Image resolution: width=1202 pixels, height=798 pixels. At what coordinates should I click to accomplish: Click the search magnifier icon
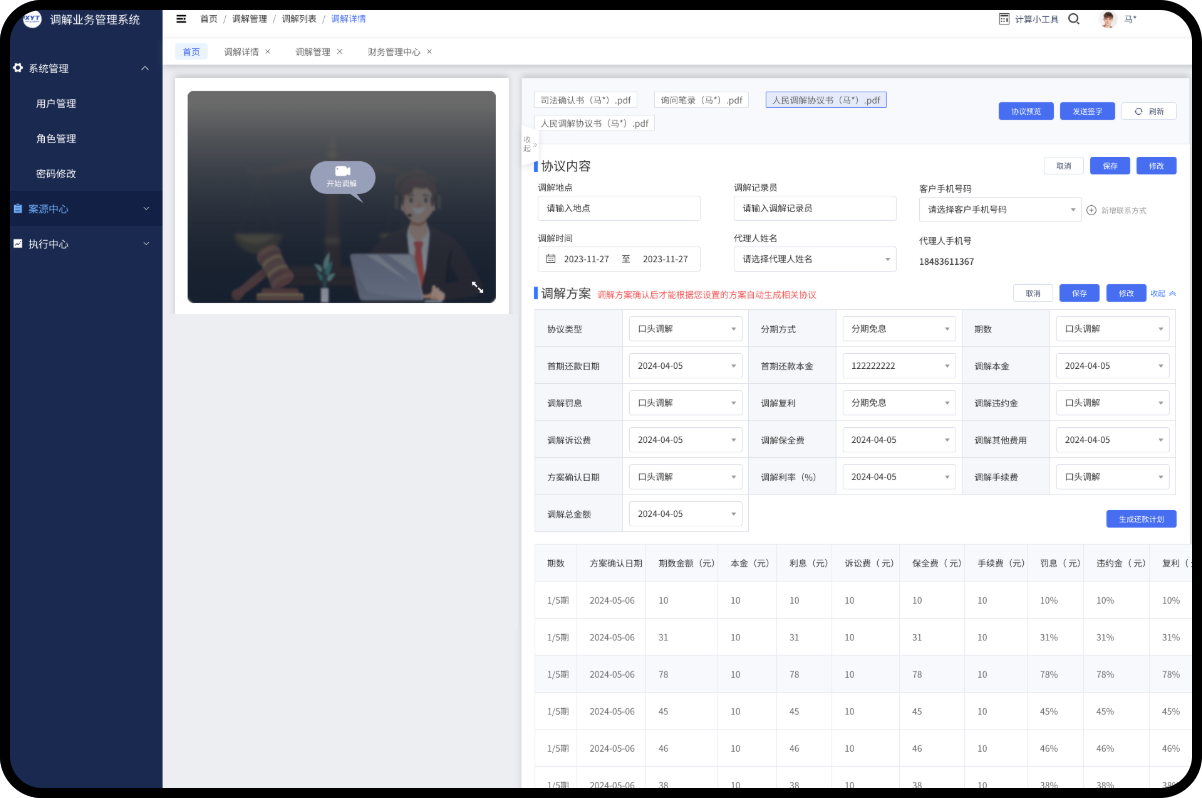[1074, 19]
